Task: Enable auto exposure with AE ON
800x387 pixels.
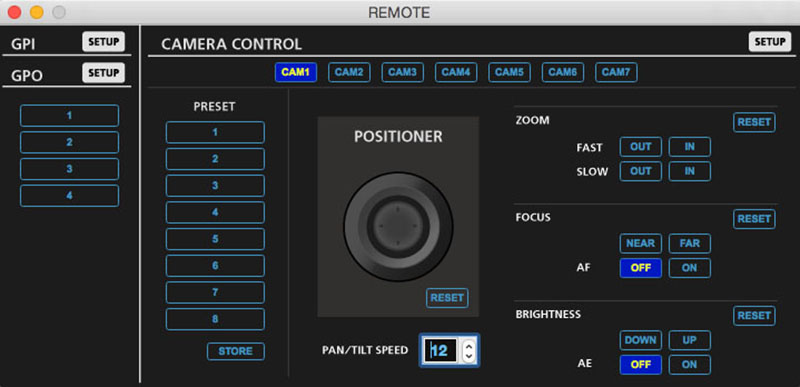Action: point(689,365)
